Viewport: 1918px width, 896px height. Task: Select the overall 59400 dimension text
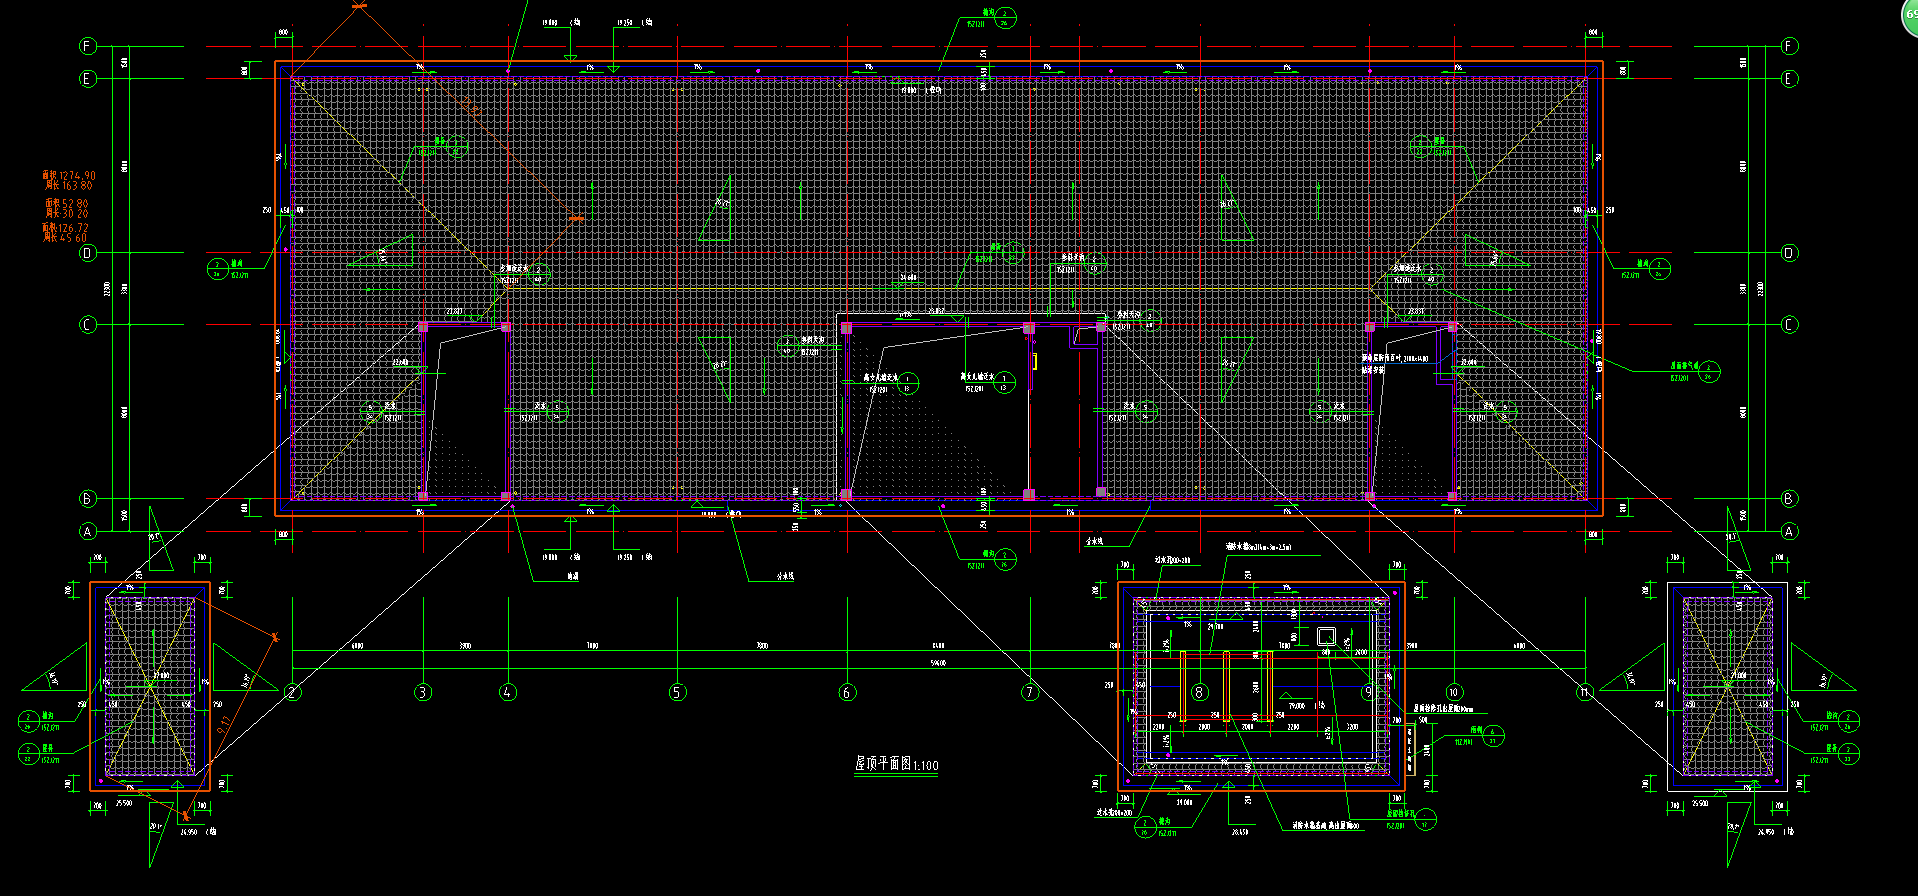(x=938, y=662)
